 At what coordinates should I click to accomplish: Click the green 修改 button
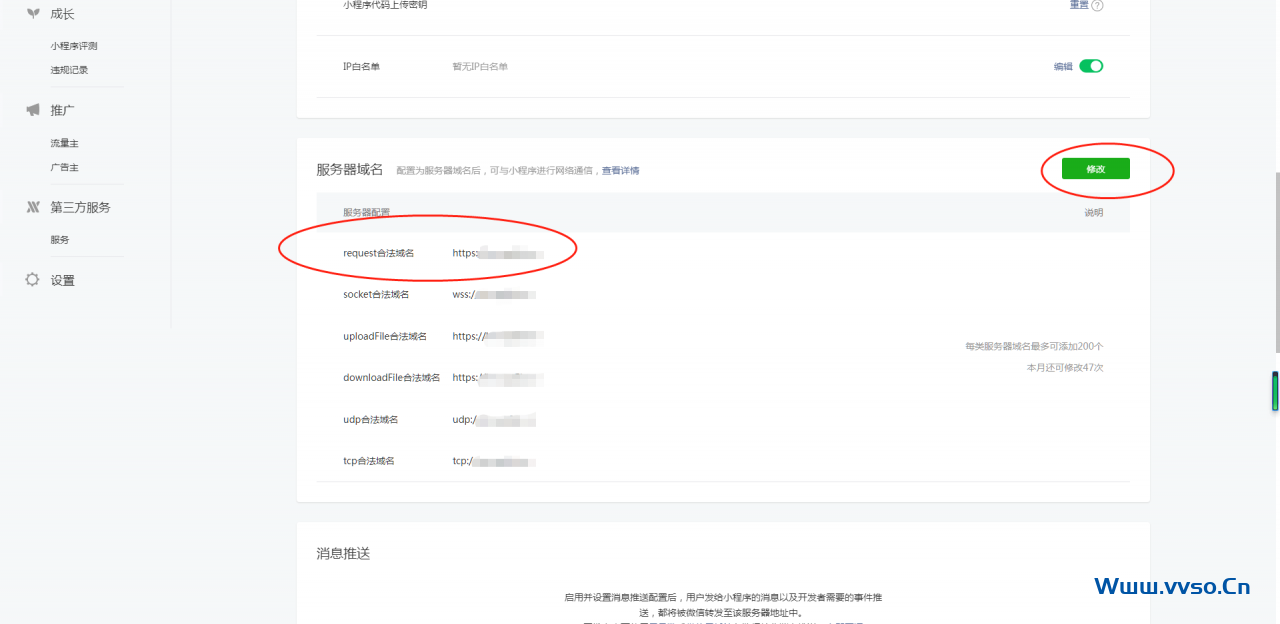(1095, 169)
